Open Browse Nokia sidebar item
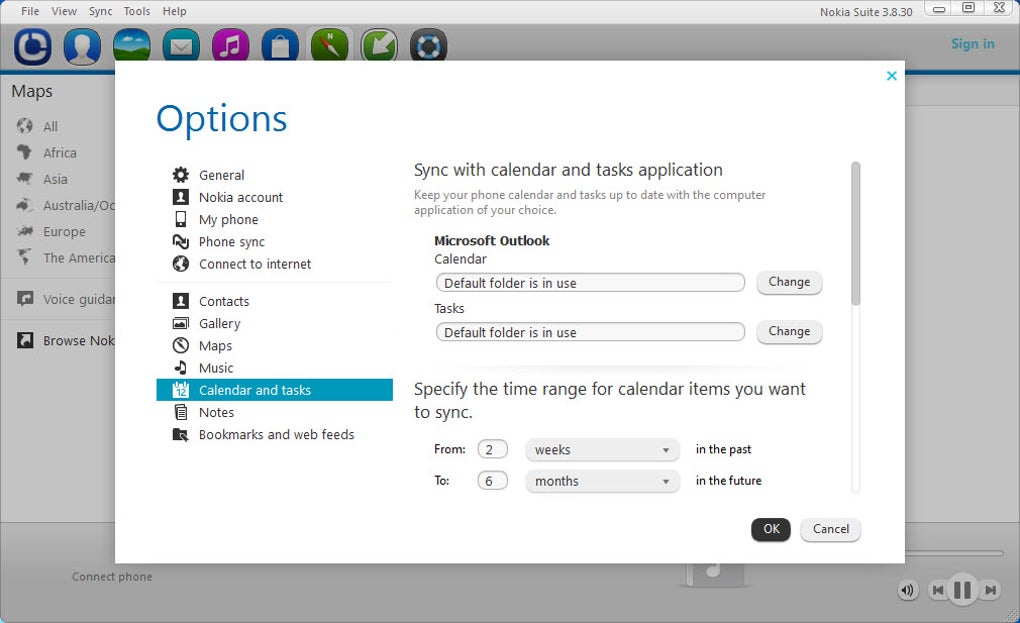 [59, 340]
